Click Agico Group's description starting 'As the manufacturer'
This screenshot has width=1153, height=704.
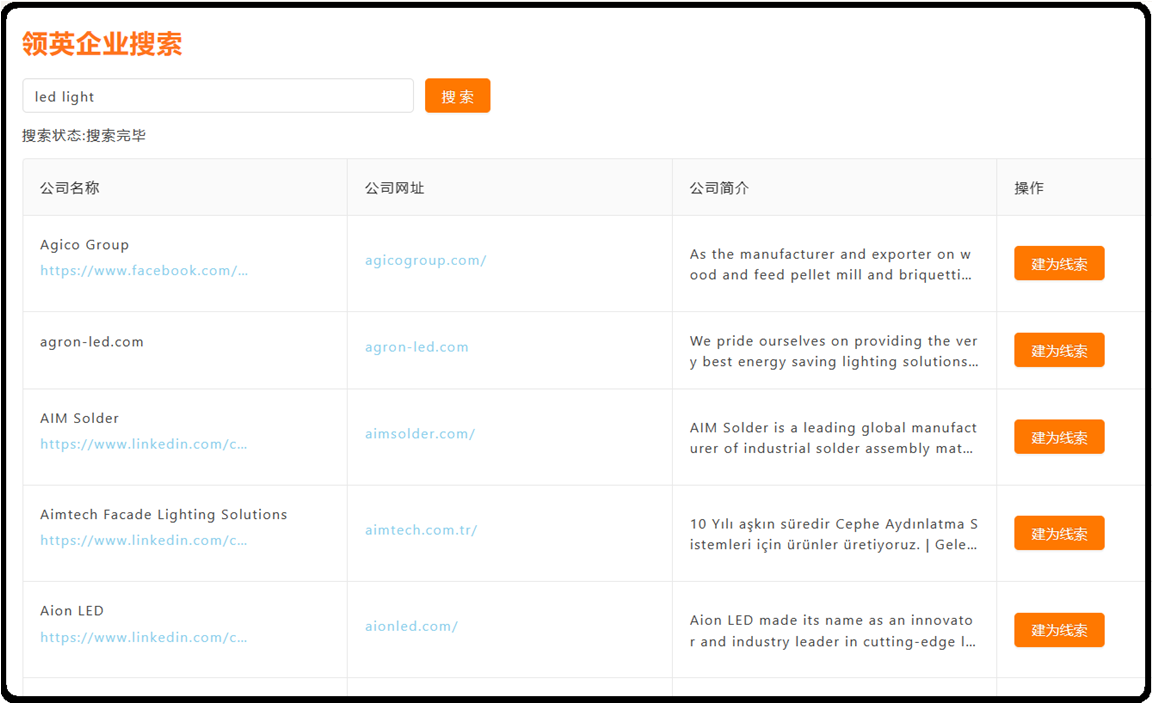point(830,264)
